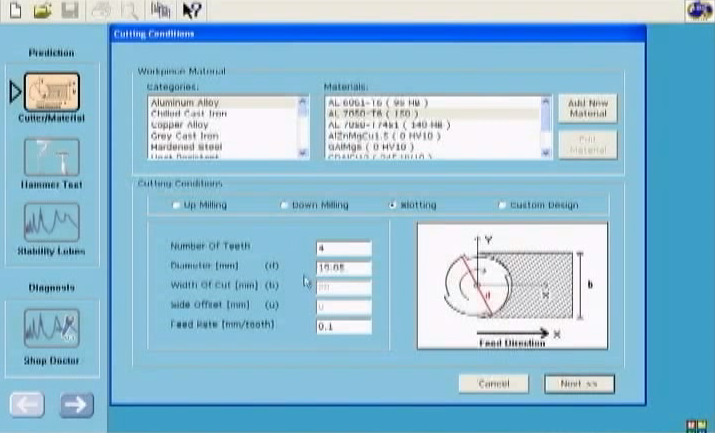The height and width of the screenshot is (433, 715).
Task: Click the Print Preview magnifier icon
Action: [130, 10]
